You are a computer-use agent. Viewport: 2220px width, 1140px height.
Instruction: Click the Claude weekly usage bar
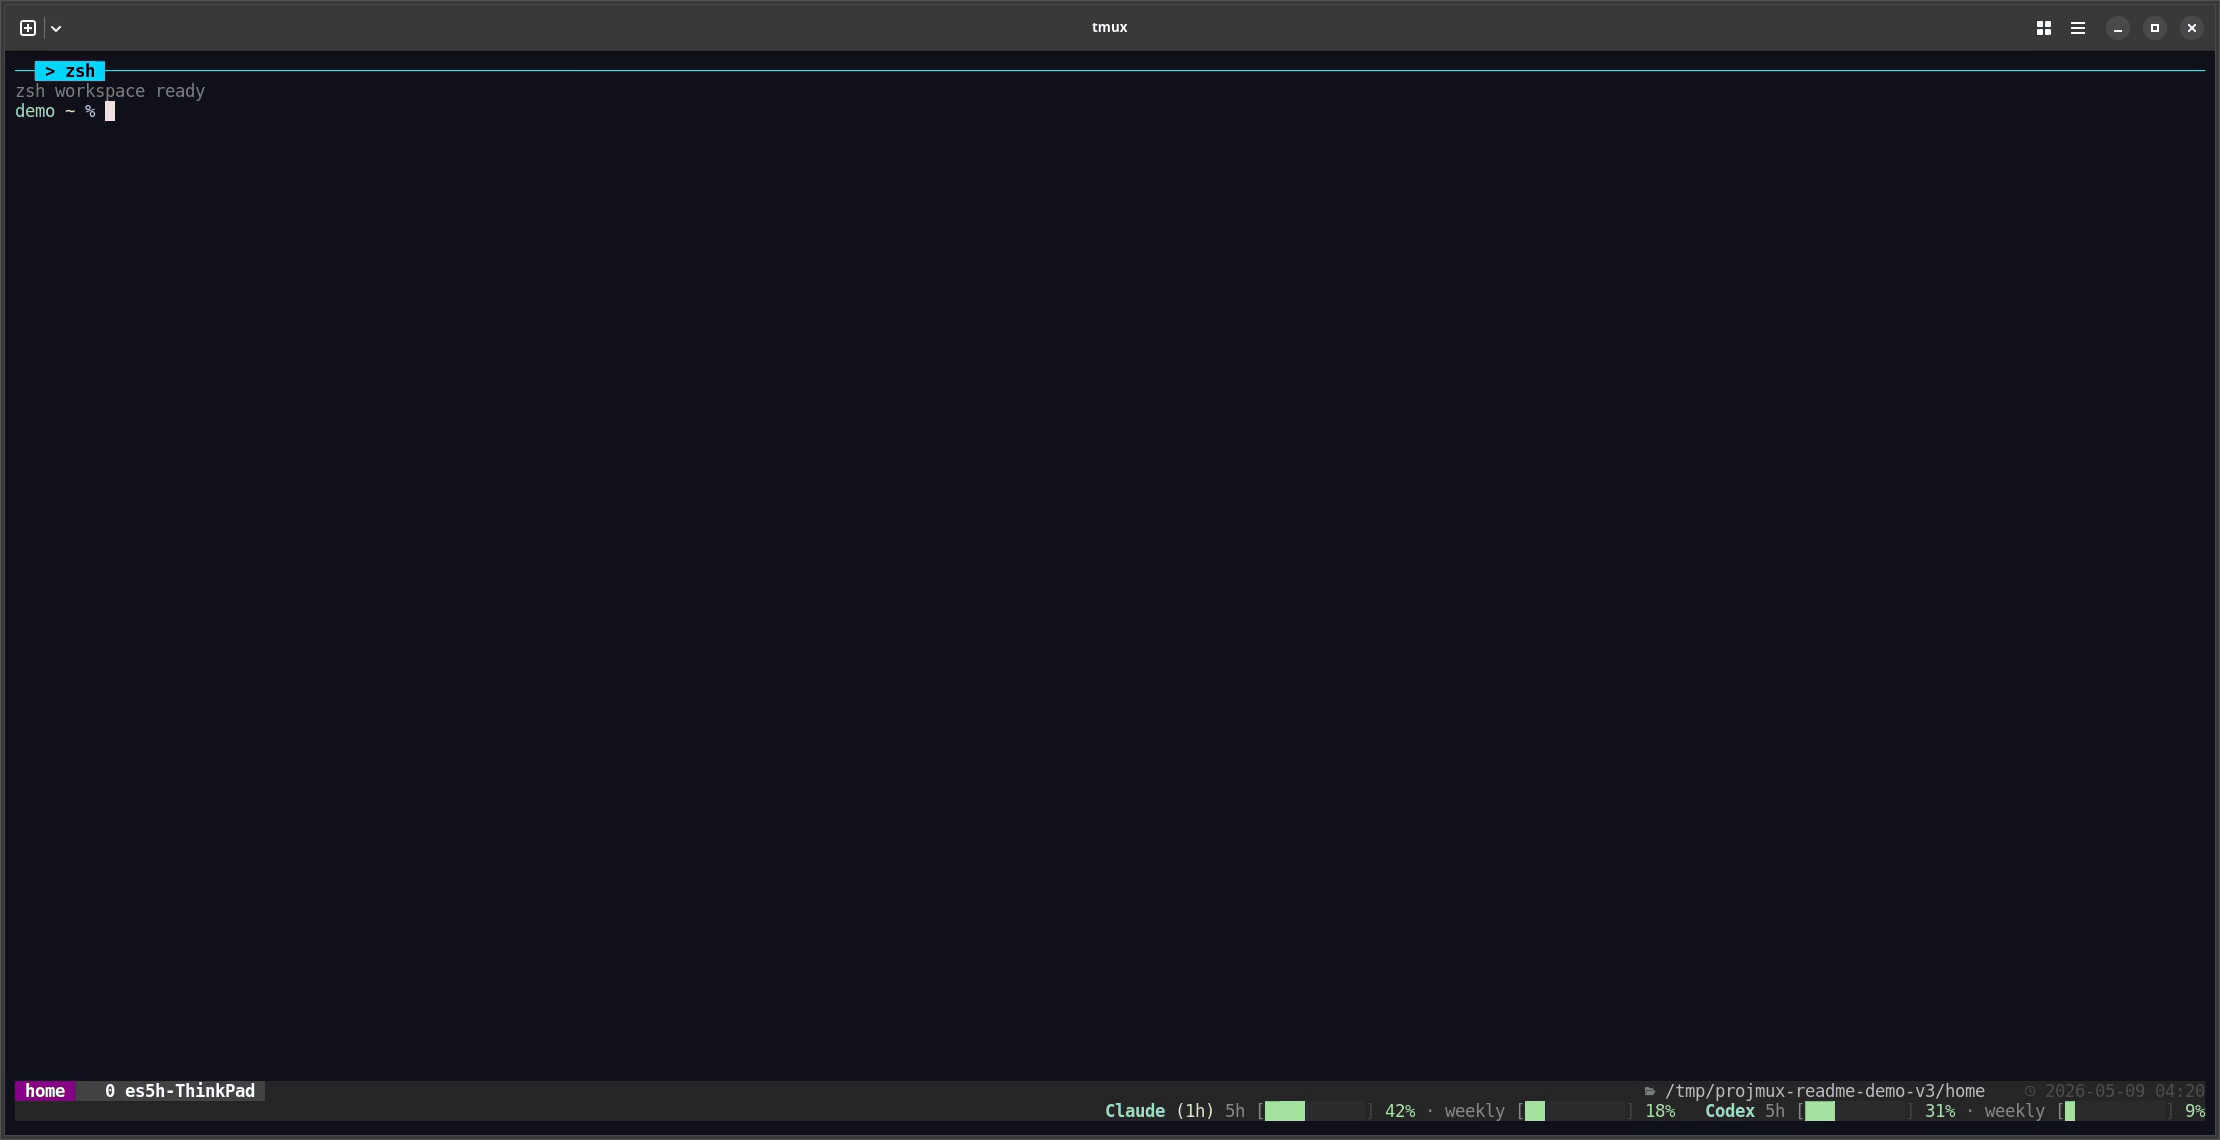tap(1575, 1111)
